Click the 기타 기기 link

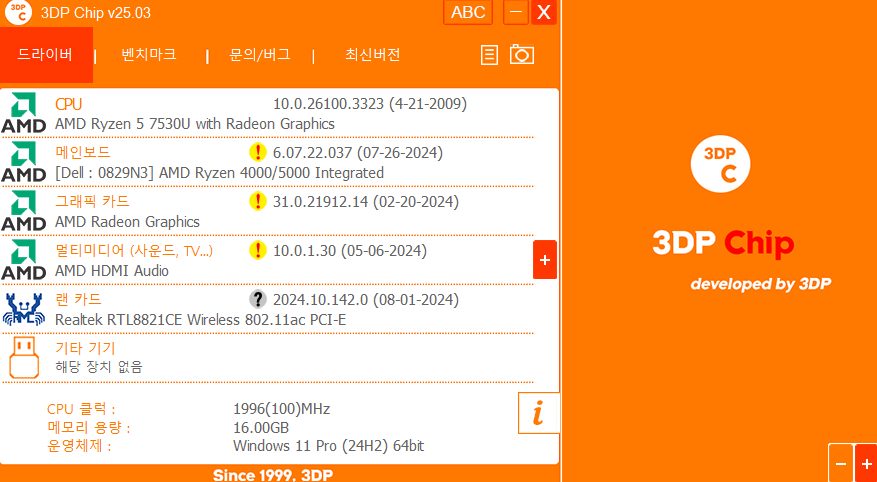[x=85, y=348]
